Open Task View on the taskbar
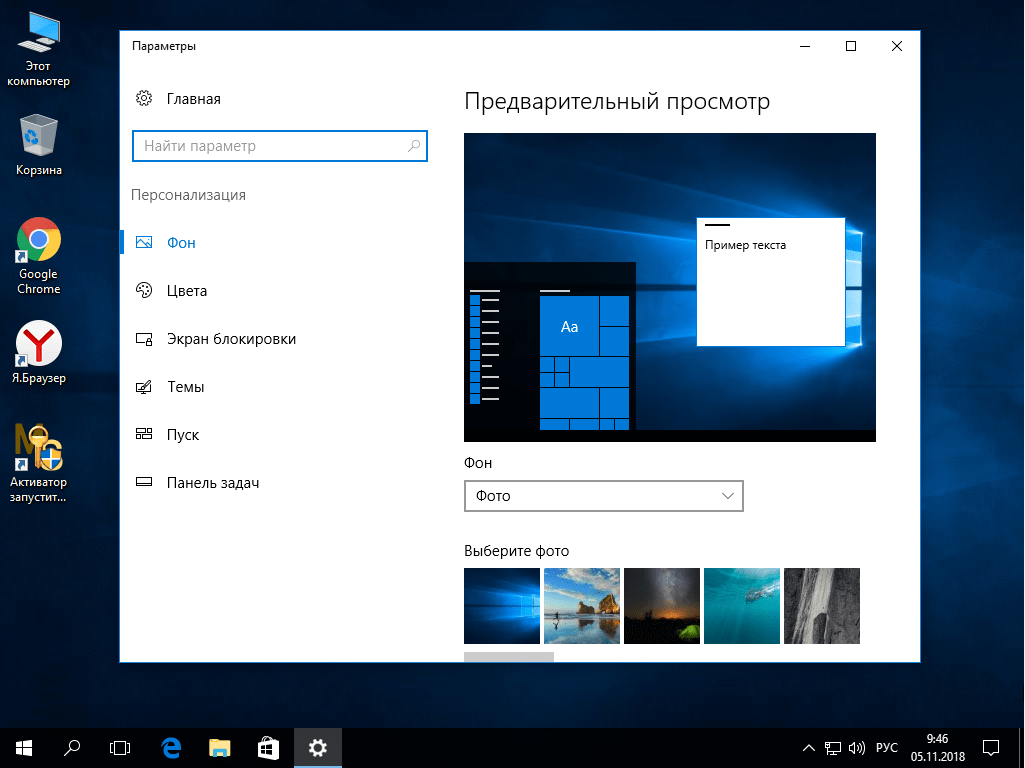 tap(120, 747)
